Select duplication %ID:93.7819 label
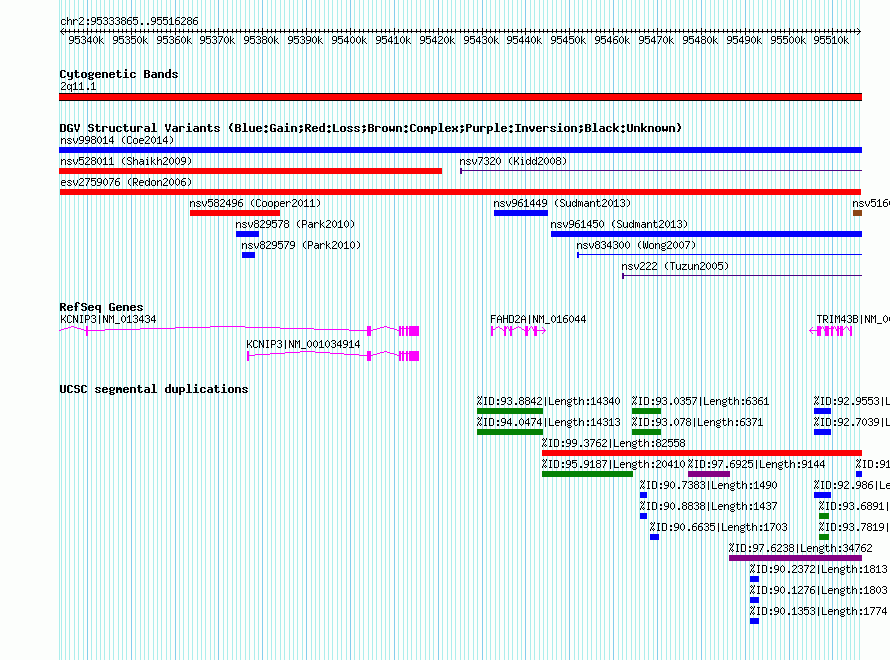 point(854,527)
